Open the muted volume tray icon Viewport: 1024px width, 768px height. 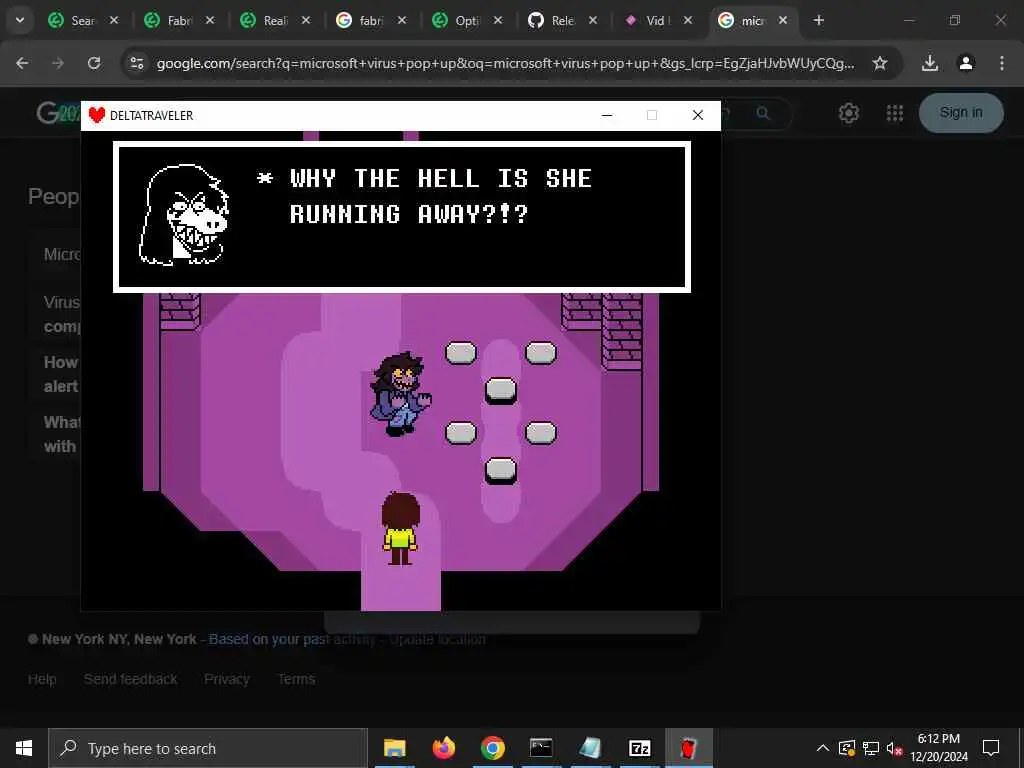pyautogui.click(x=894, y=748)
